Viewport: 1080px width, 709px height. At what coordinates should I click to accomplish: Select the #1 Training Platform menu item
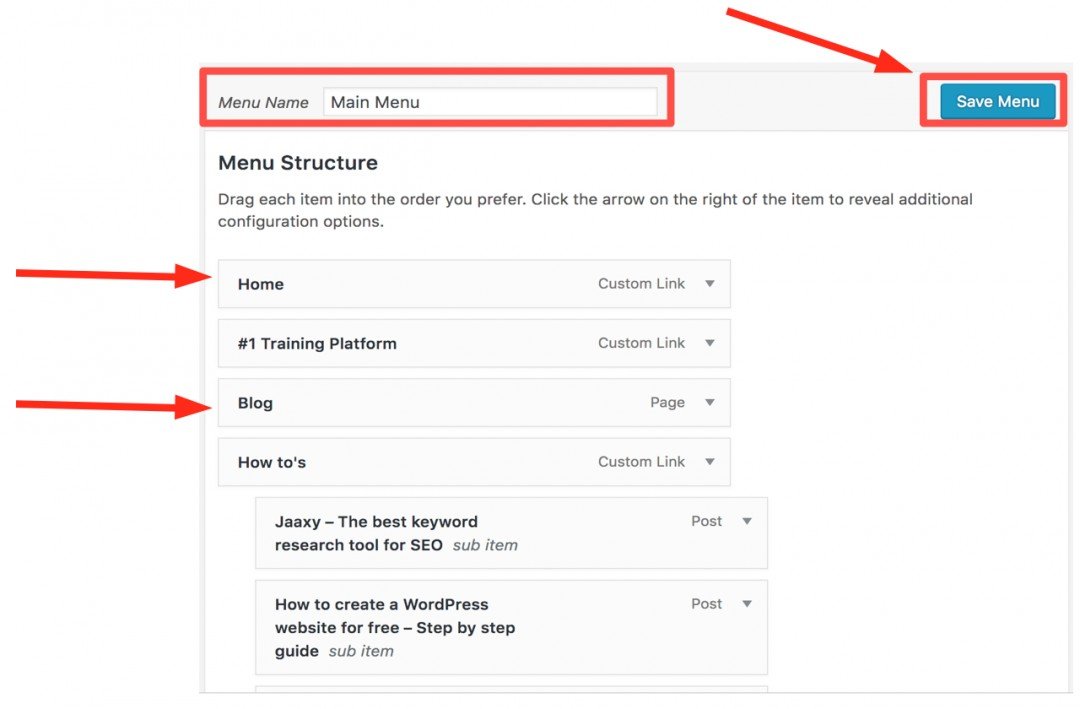point(317,343)
